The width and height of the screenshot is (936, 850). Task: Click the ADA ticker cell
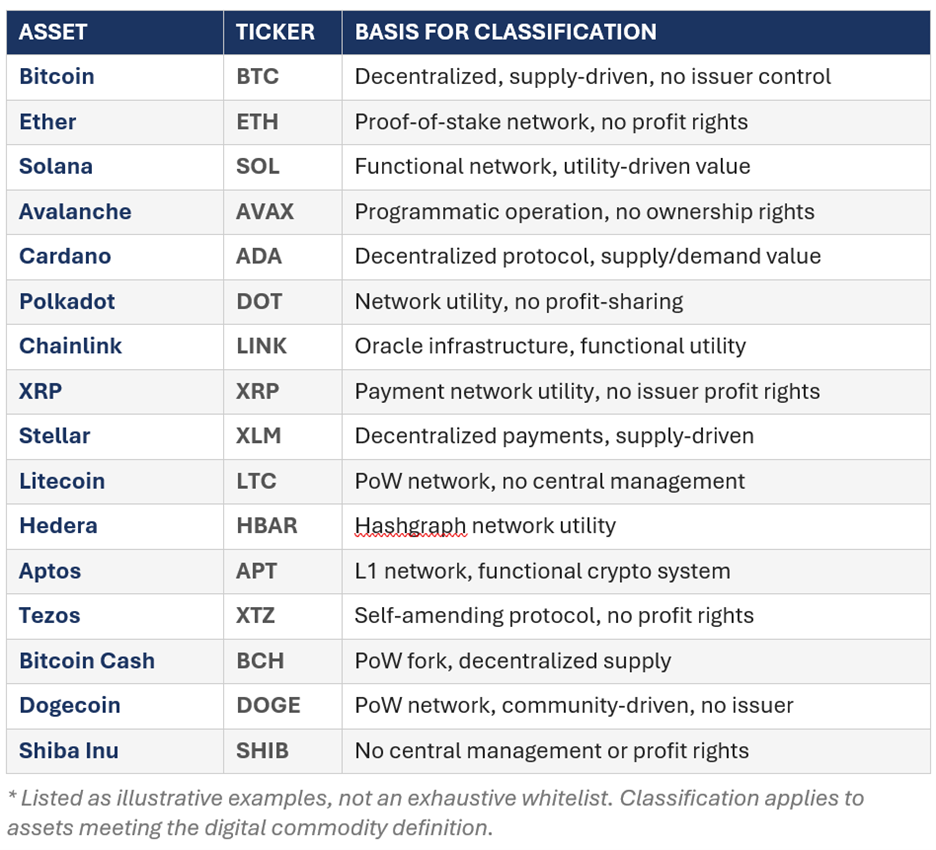[x=259, y=256]
